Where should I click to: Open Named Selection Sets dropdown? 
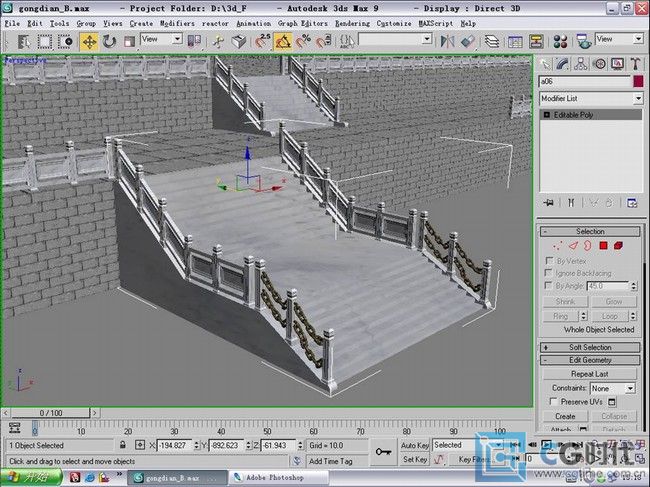tap(395, 39)
